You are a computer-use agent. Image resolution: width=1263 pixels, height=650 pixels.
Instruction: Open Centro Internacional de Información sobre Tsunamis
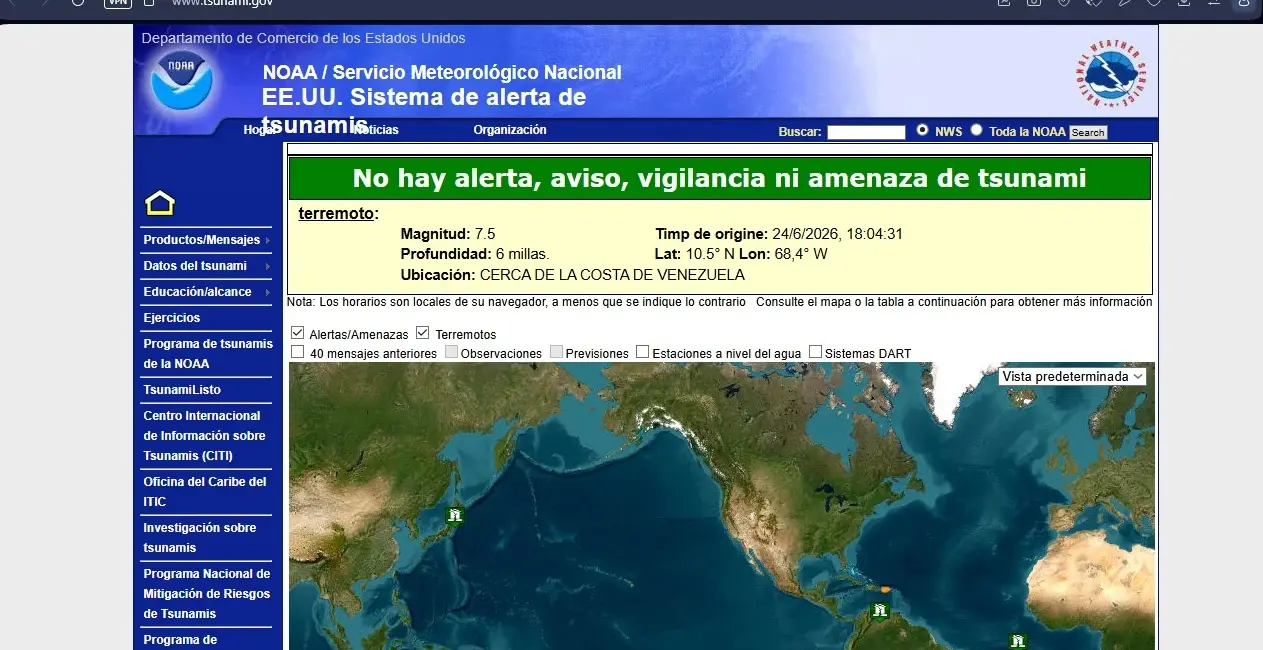click(x=205, y=436)
